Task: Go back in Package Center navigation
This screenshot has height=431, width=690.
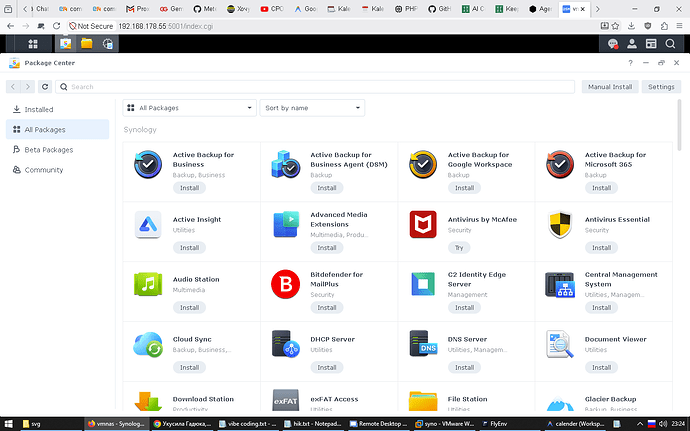Action: (x=13, y=87)
